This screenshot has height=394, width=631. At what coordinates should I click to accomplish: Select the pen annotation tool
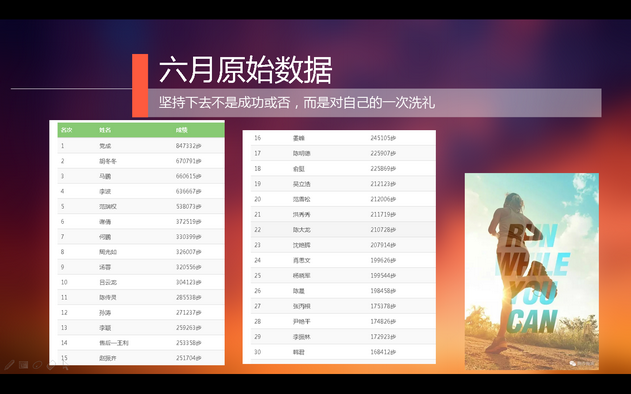click(9, 365)
